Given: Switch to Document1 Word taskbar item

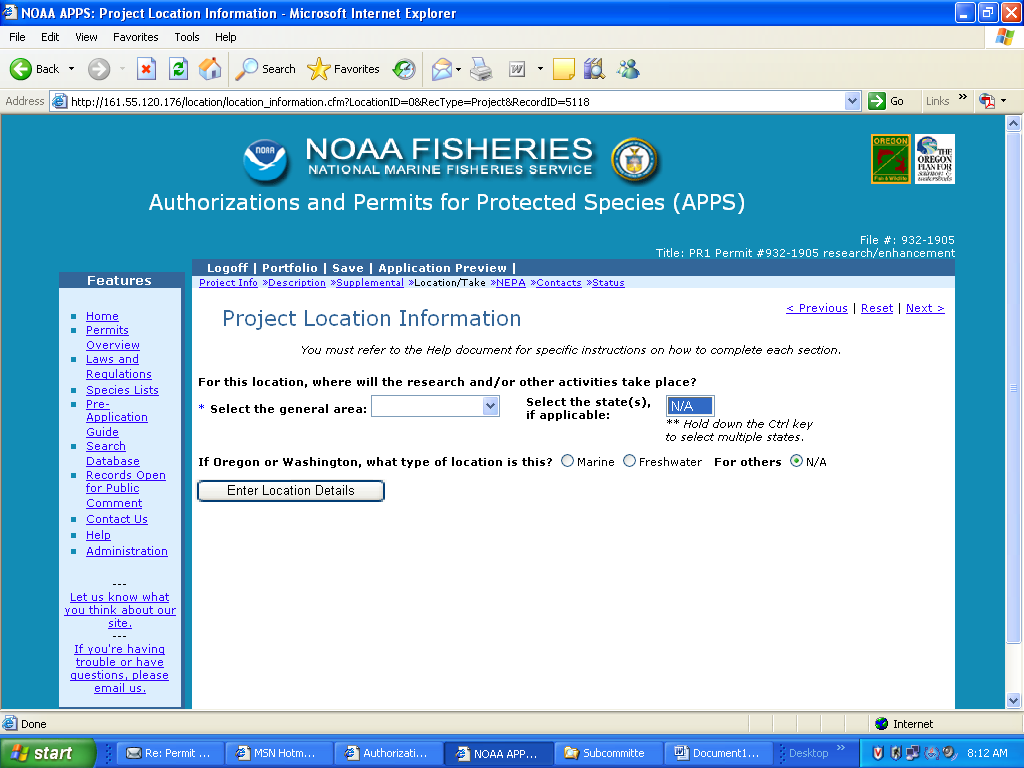Looking at the screenshot, I should [718, 753].
